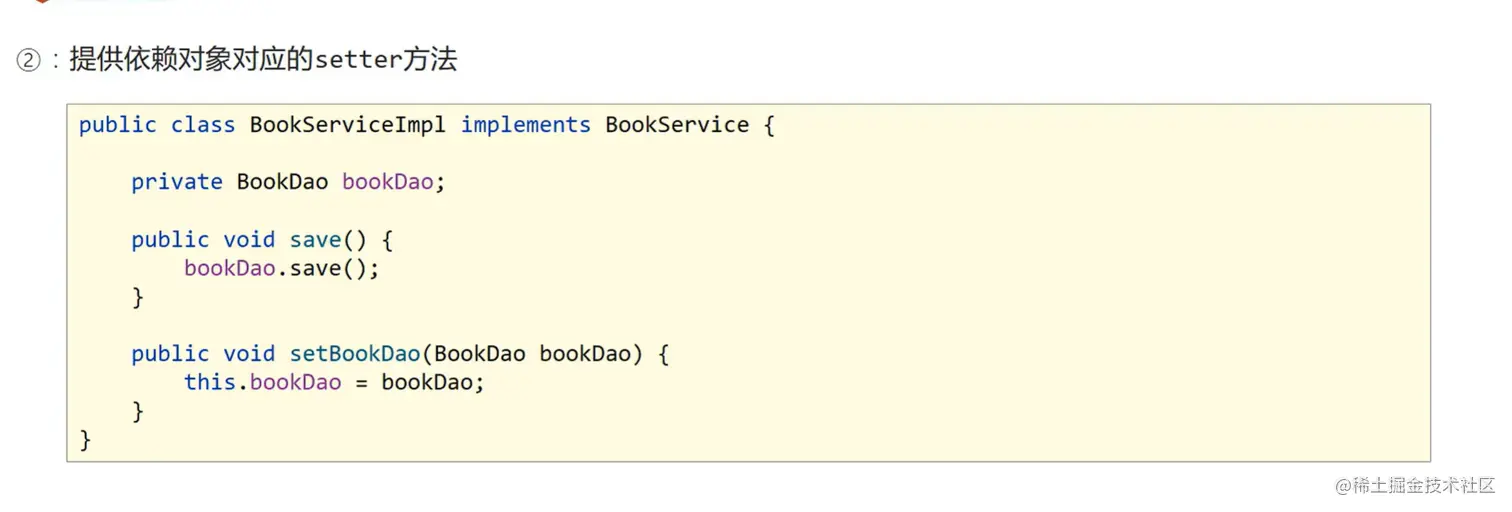Click the public keyword before class
Screen dimensions: 1512x512
click(117, 125)
